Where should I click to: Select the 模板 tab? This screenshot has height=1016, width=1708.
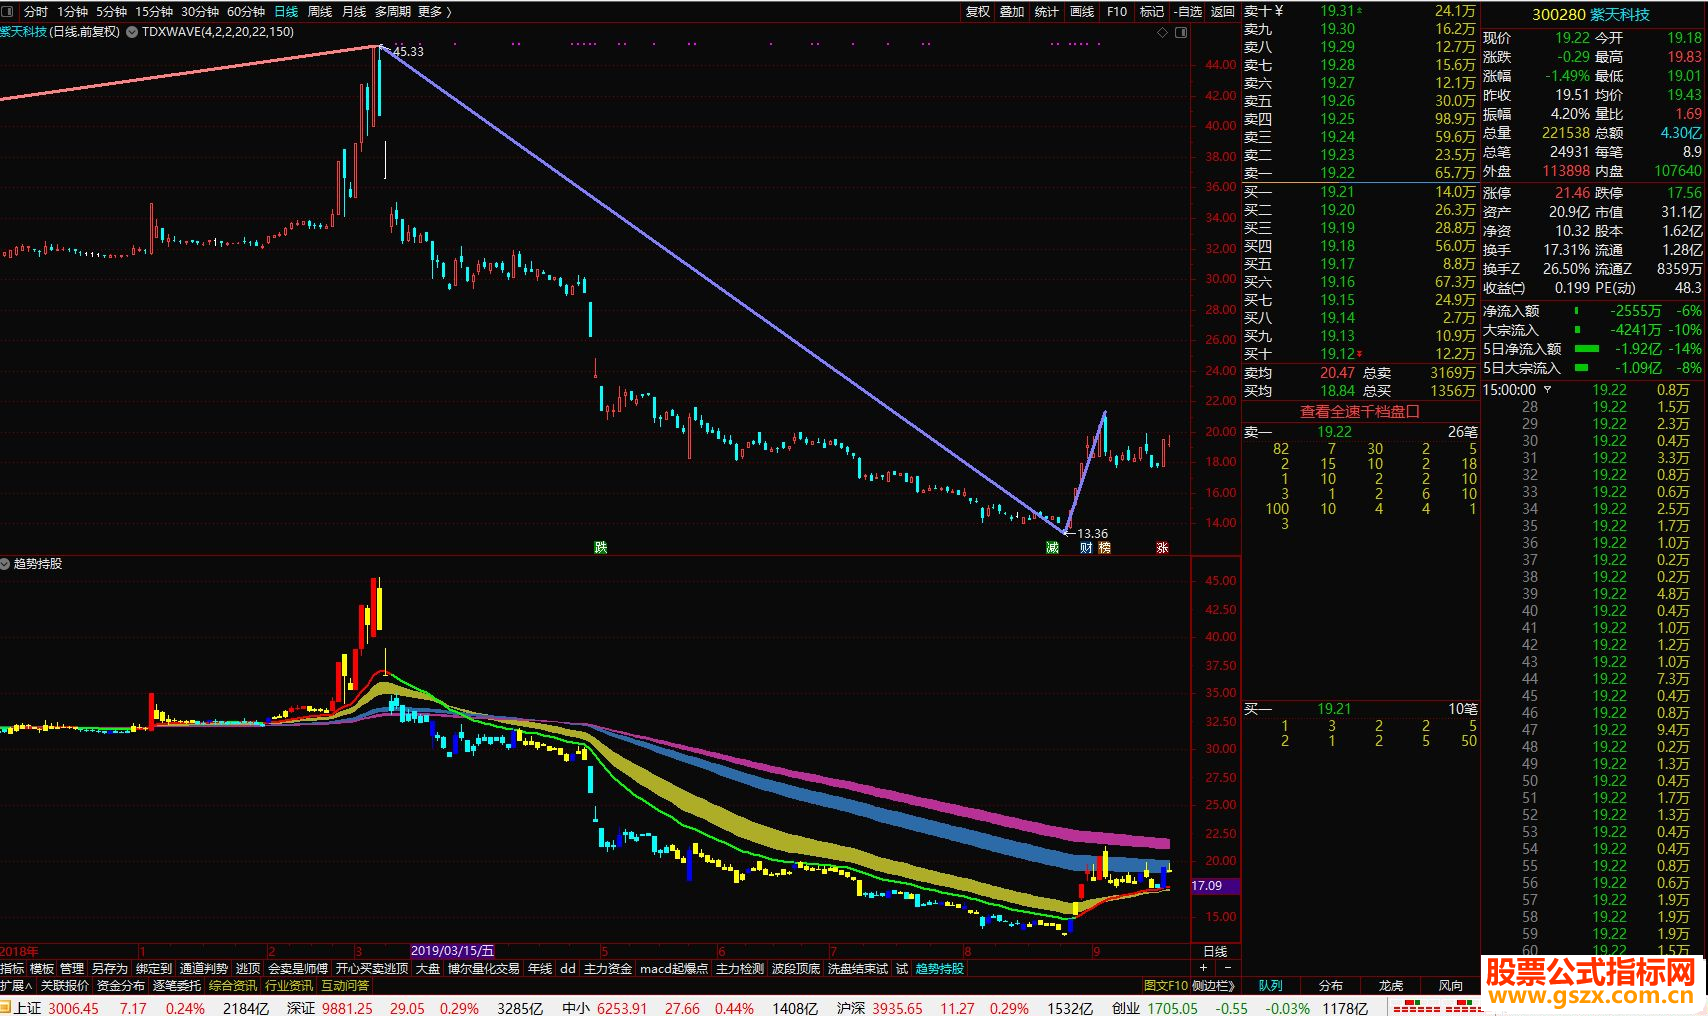[x=42, y=968]
